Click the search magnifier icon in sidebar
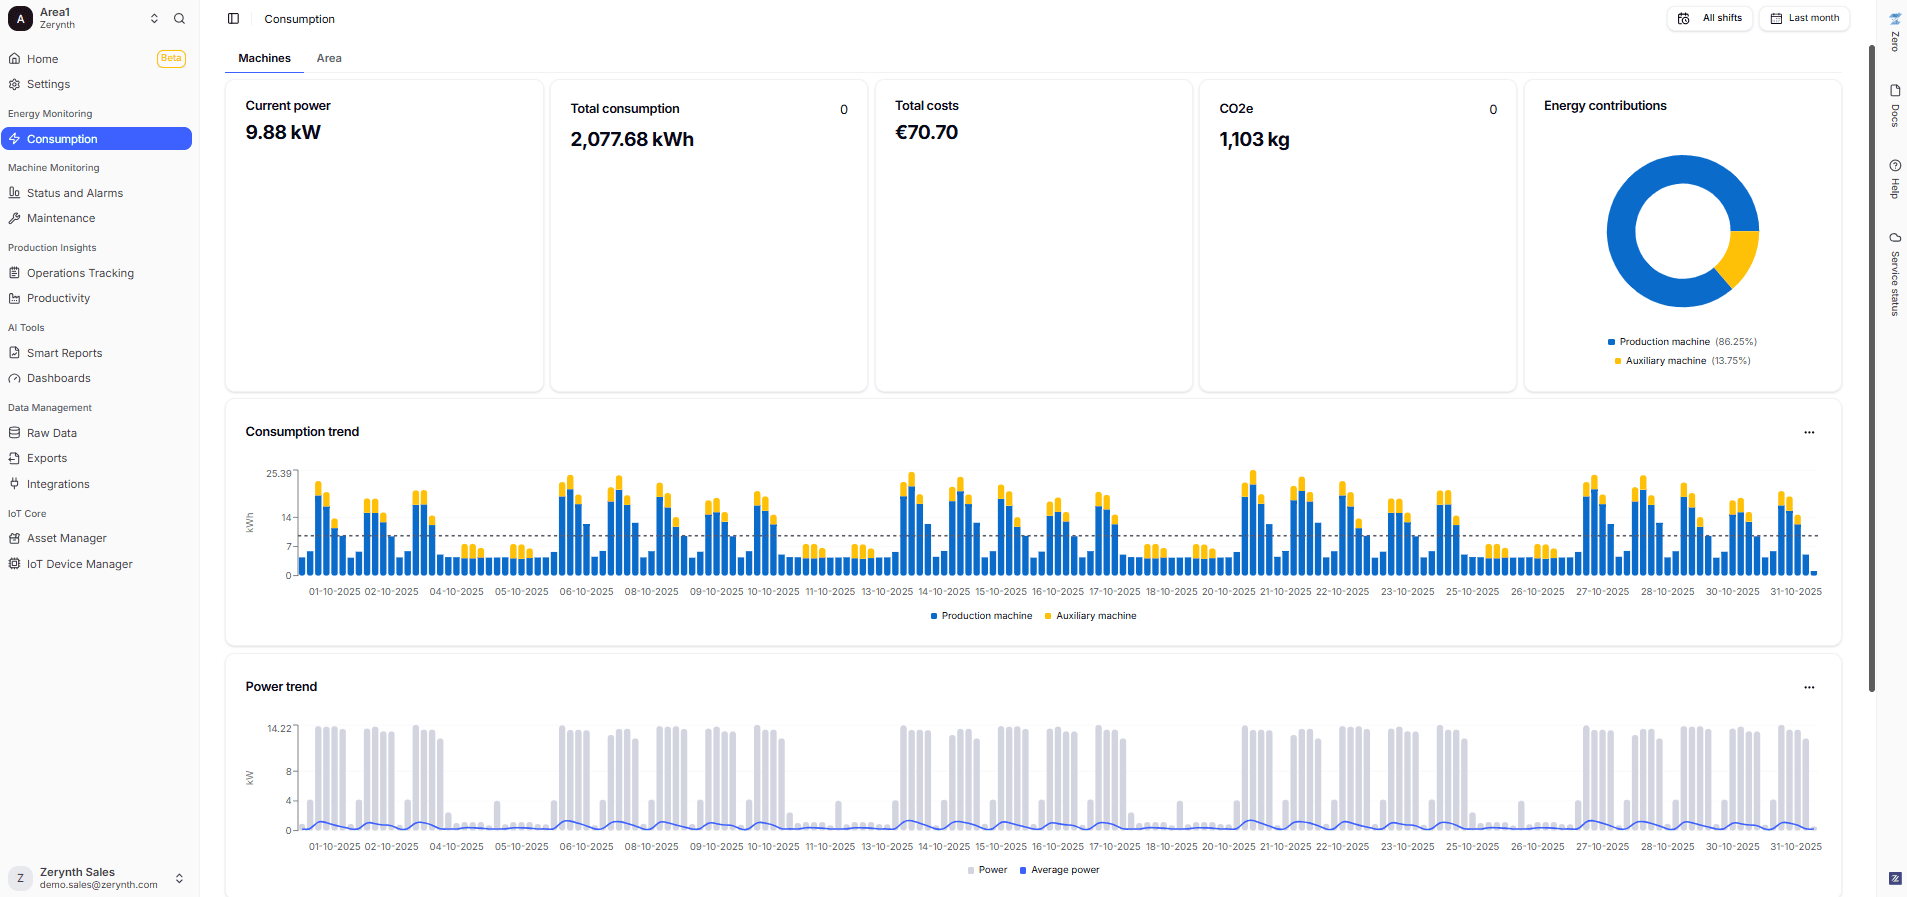This screenshot has height=897, width=1907. pyautogui.click(x=179, y=19)
